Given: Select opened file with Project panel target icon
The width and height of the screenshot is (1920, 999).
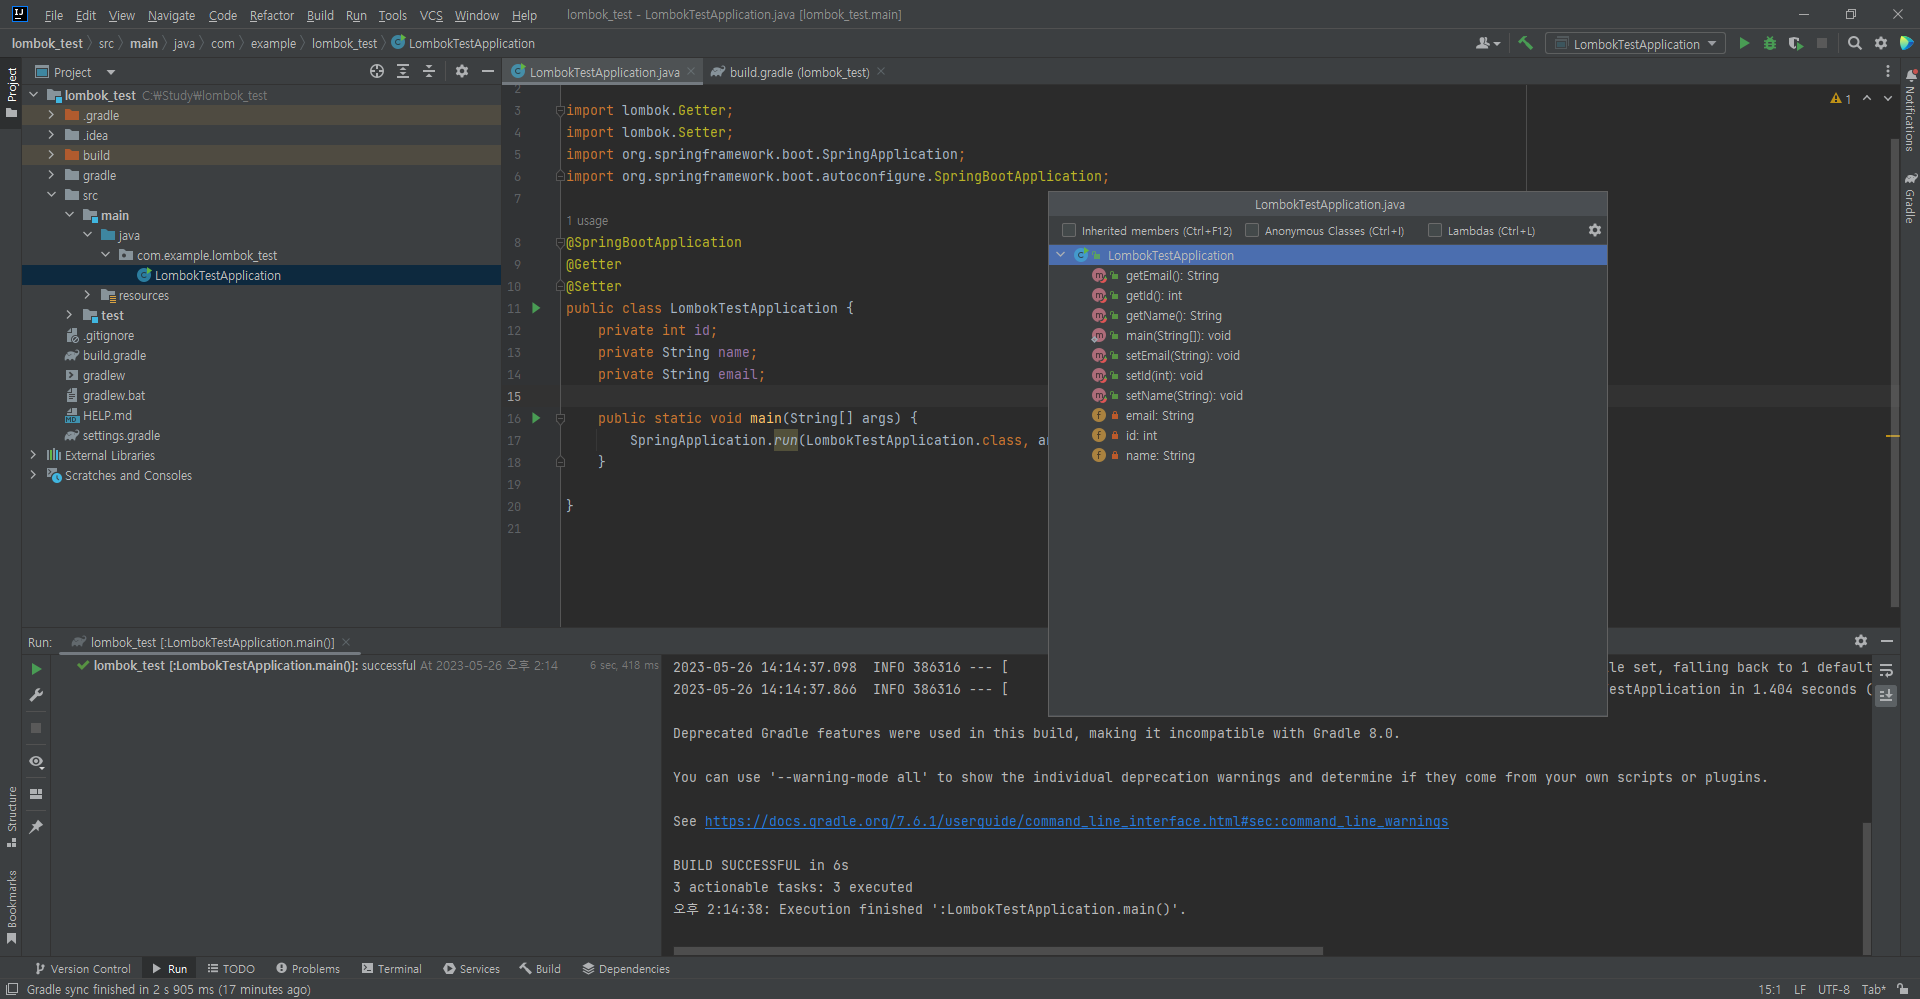Looking at the screenshot, I should coord(377,71).
